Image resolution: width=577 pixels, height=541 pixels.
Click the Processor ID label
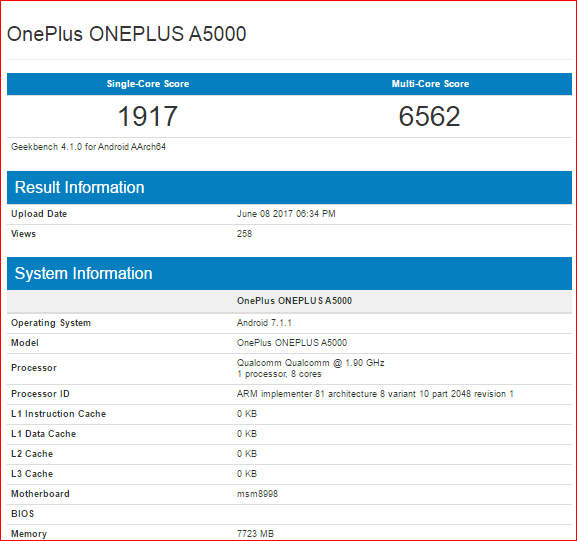click(x=40, y=394)
